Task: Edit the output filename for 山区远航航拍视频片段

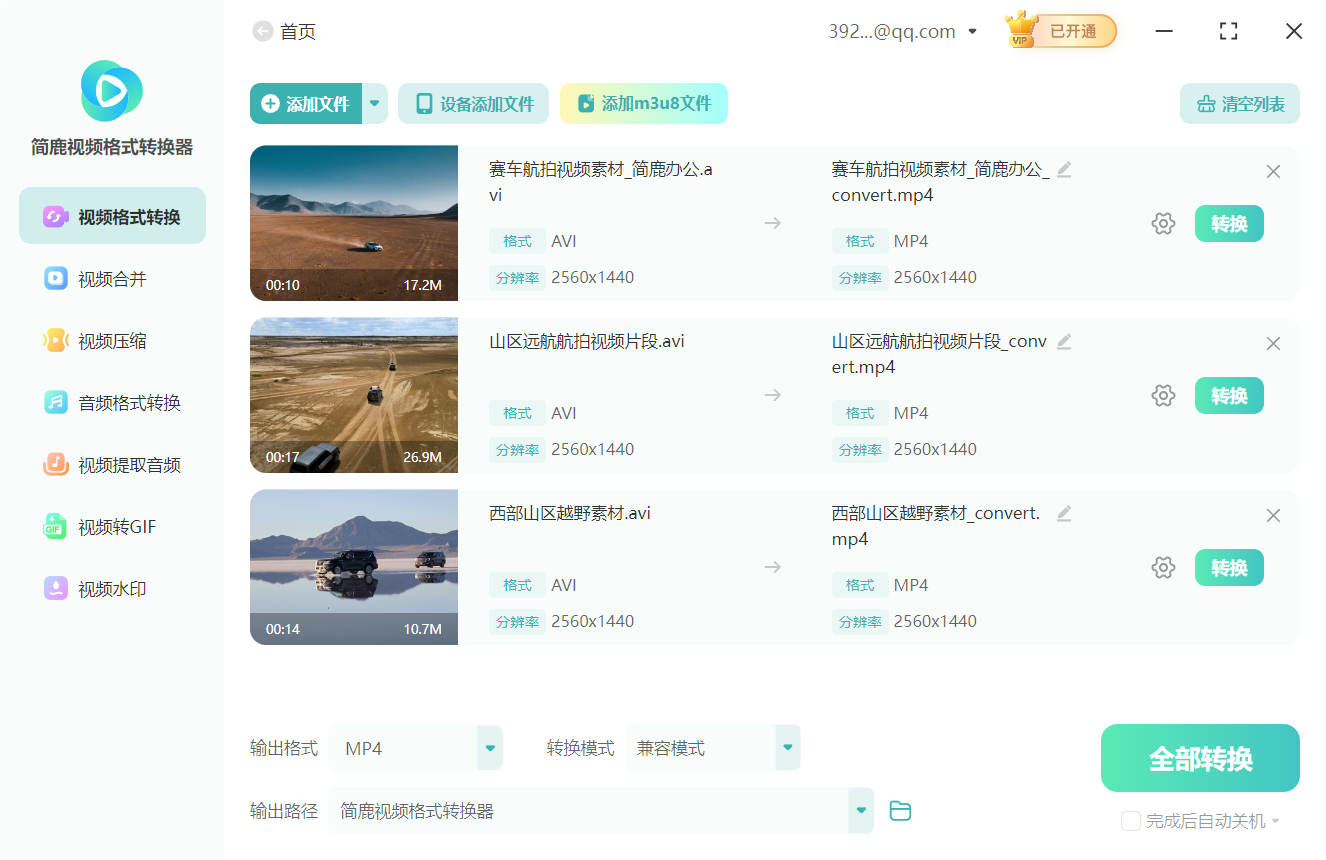Action: tap(1064, 342)
